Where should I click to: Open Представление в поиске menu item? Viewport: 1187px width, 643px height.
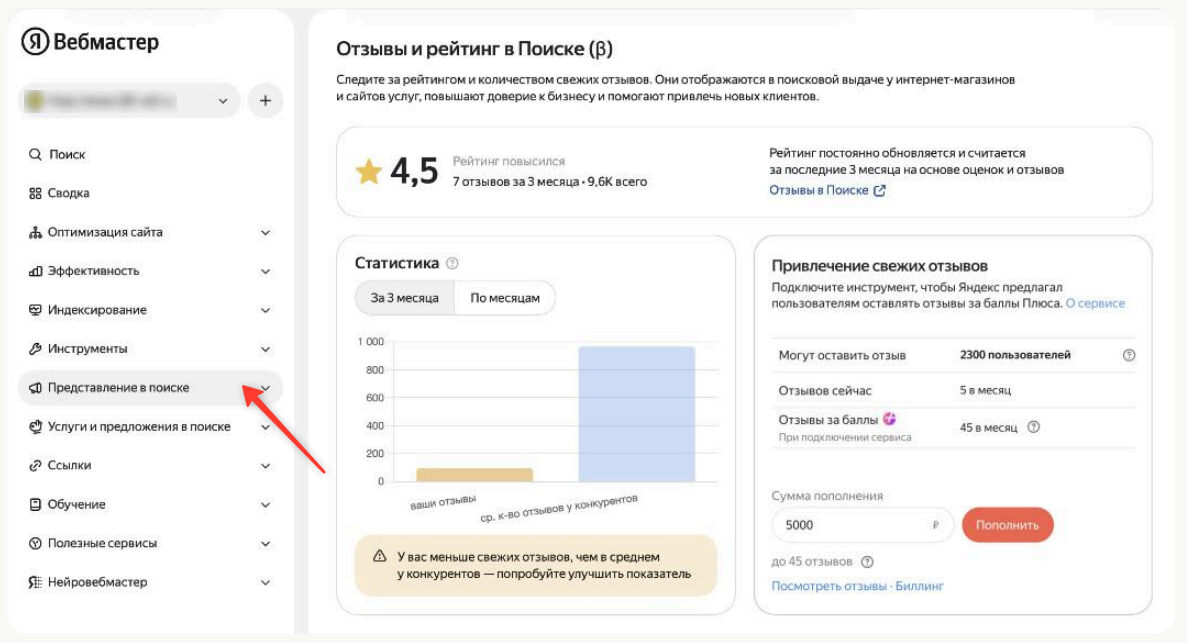click(x=150, y=388)
